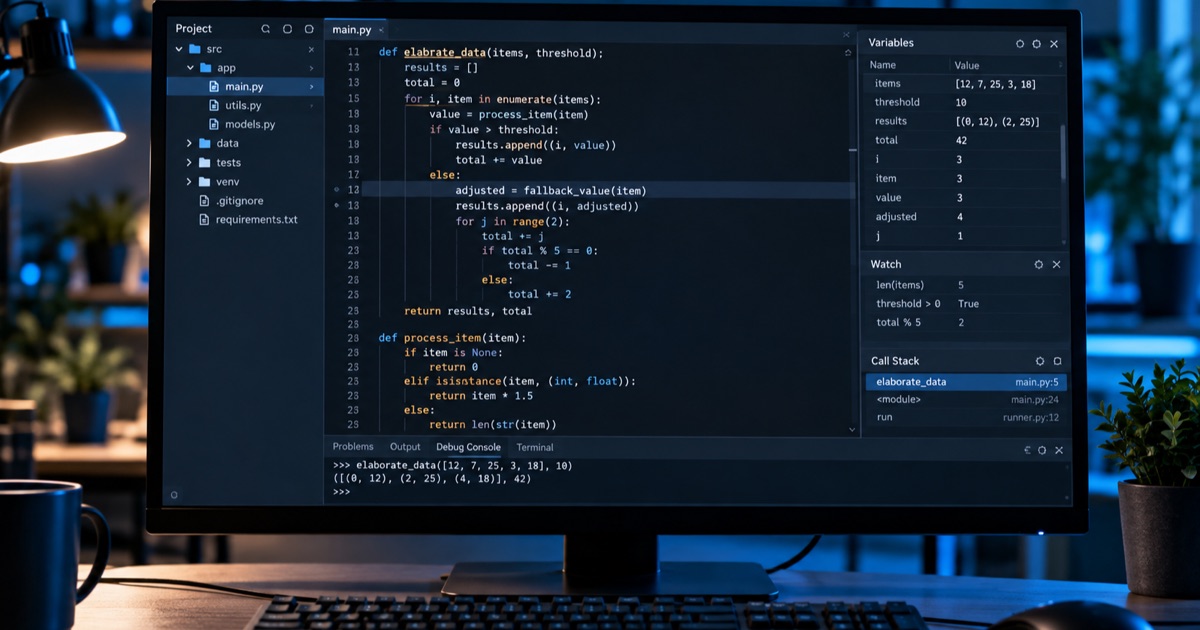
Task: Collapse the src folder chevron
Action: (x=180, y=49)
